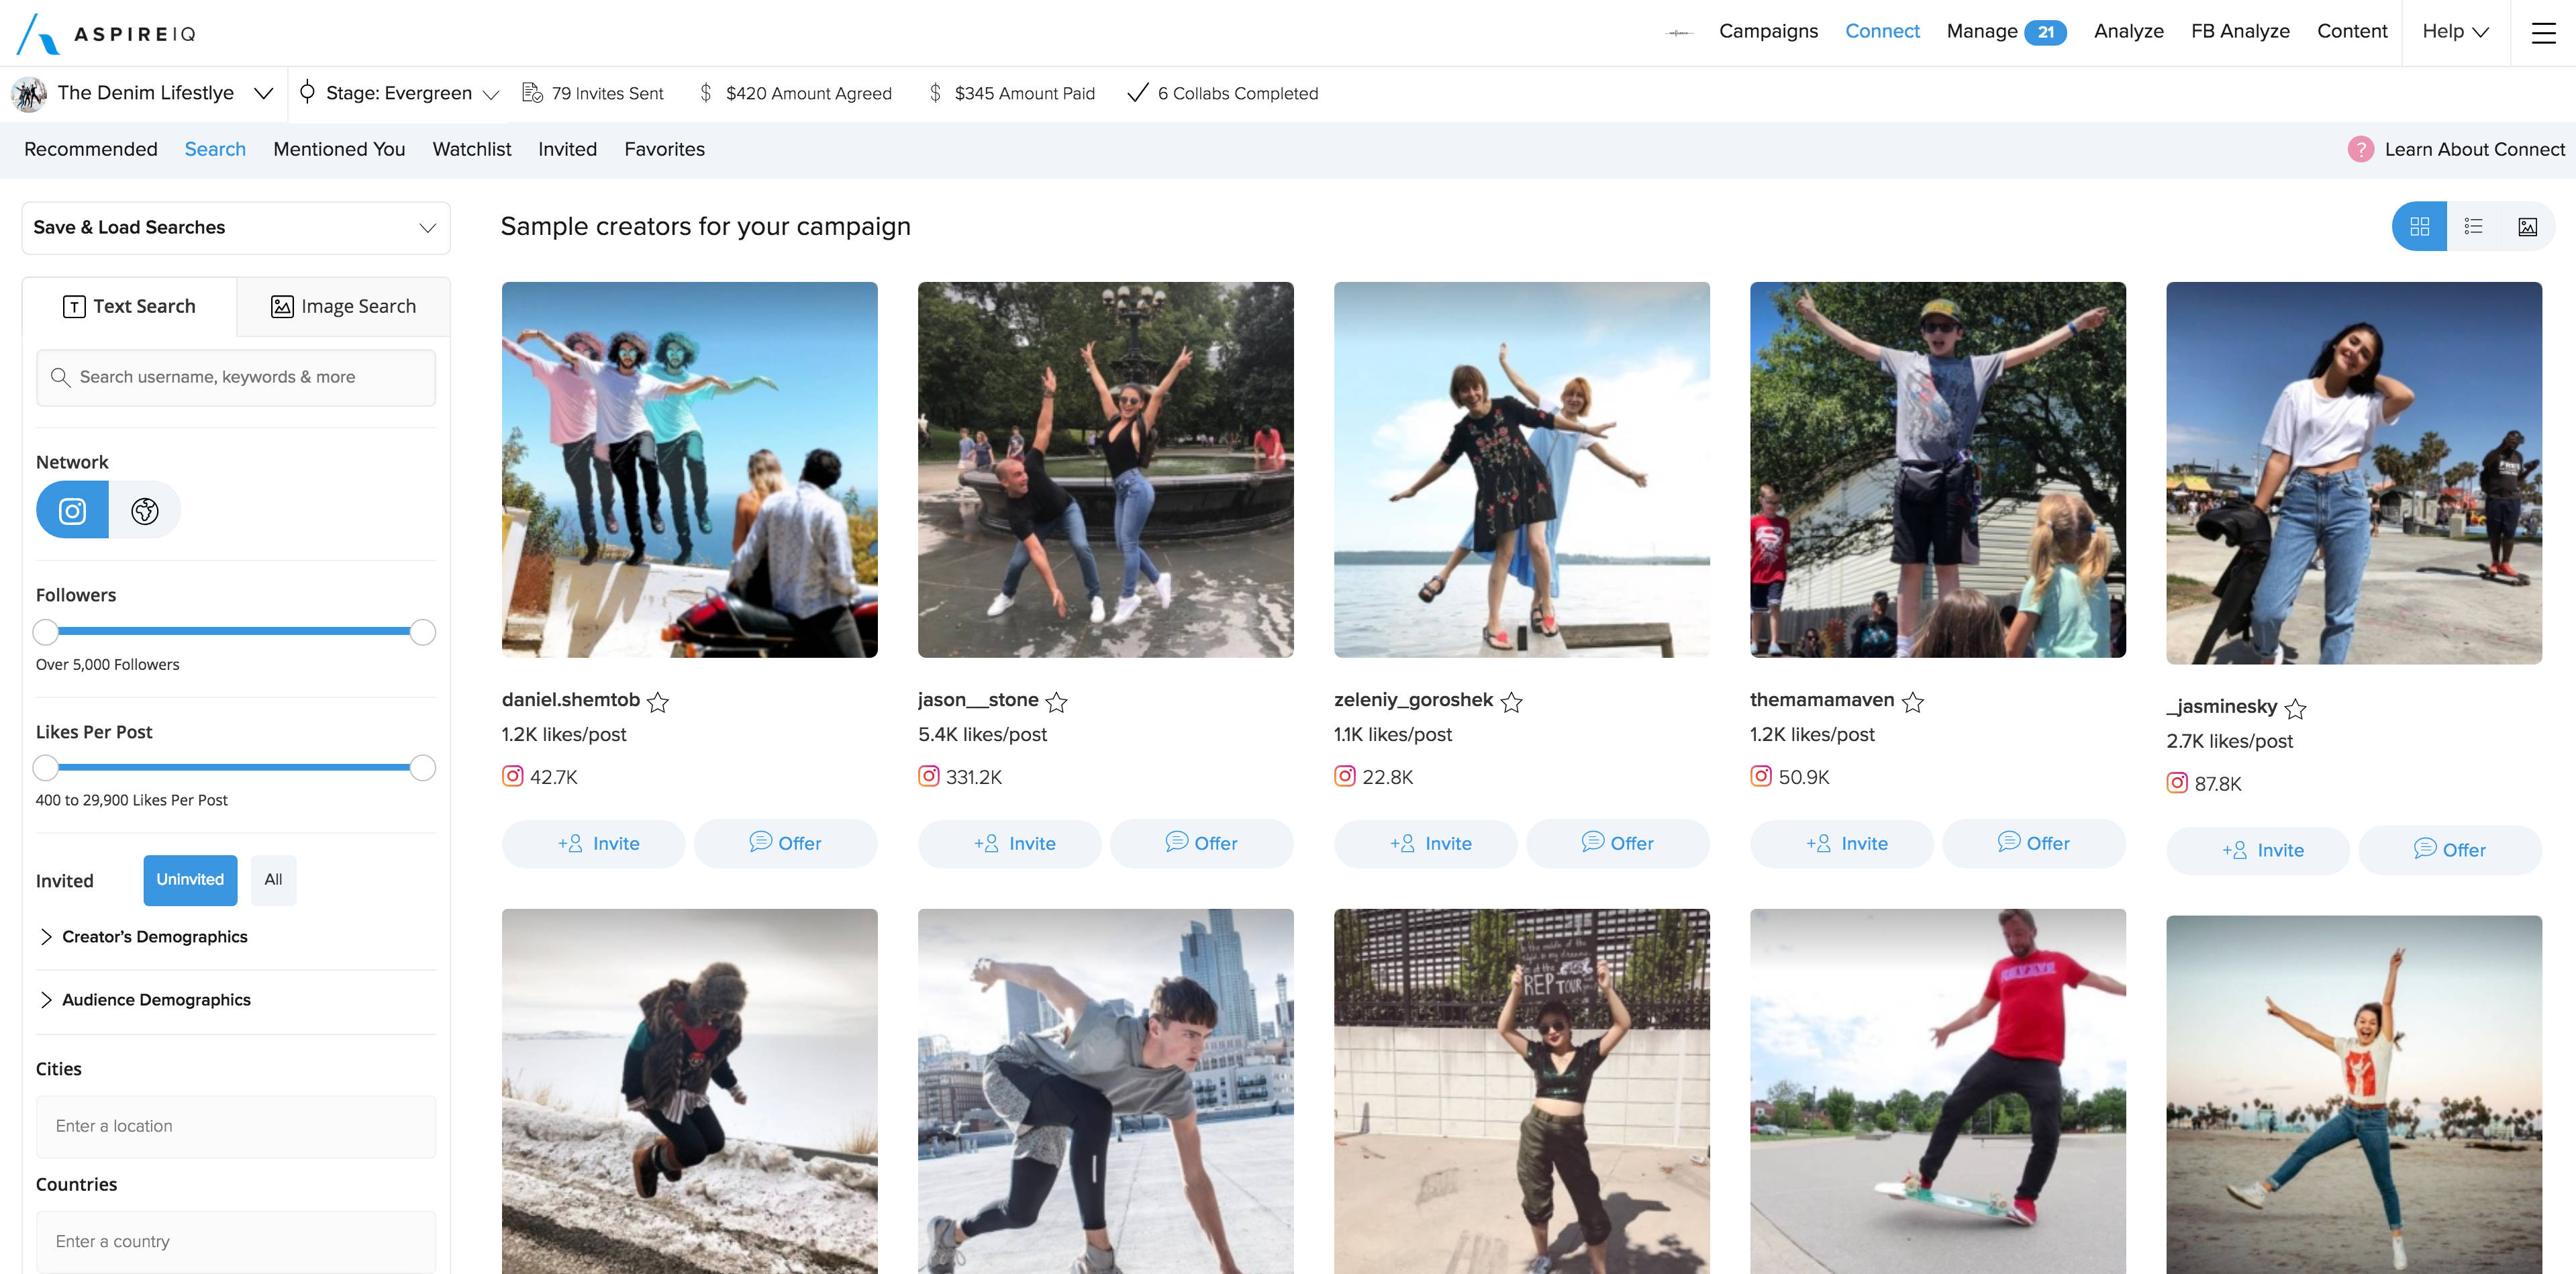The width and height of the screenshot is (2576, 1274).
Task: Favorite daniel.shemtob with star icon
Action: (x=657, y=702)
